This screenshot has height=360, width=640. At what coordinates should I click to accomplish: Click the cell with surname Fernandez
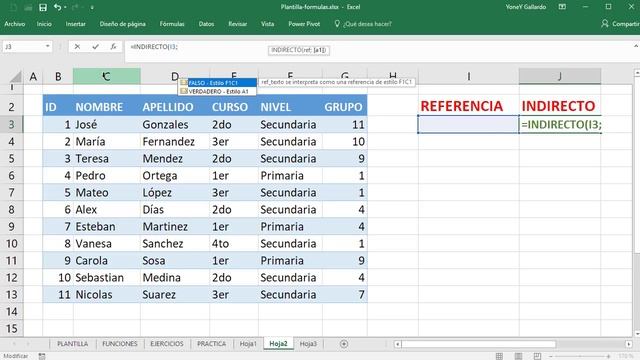pos(175,142)
